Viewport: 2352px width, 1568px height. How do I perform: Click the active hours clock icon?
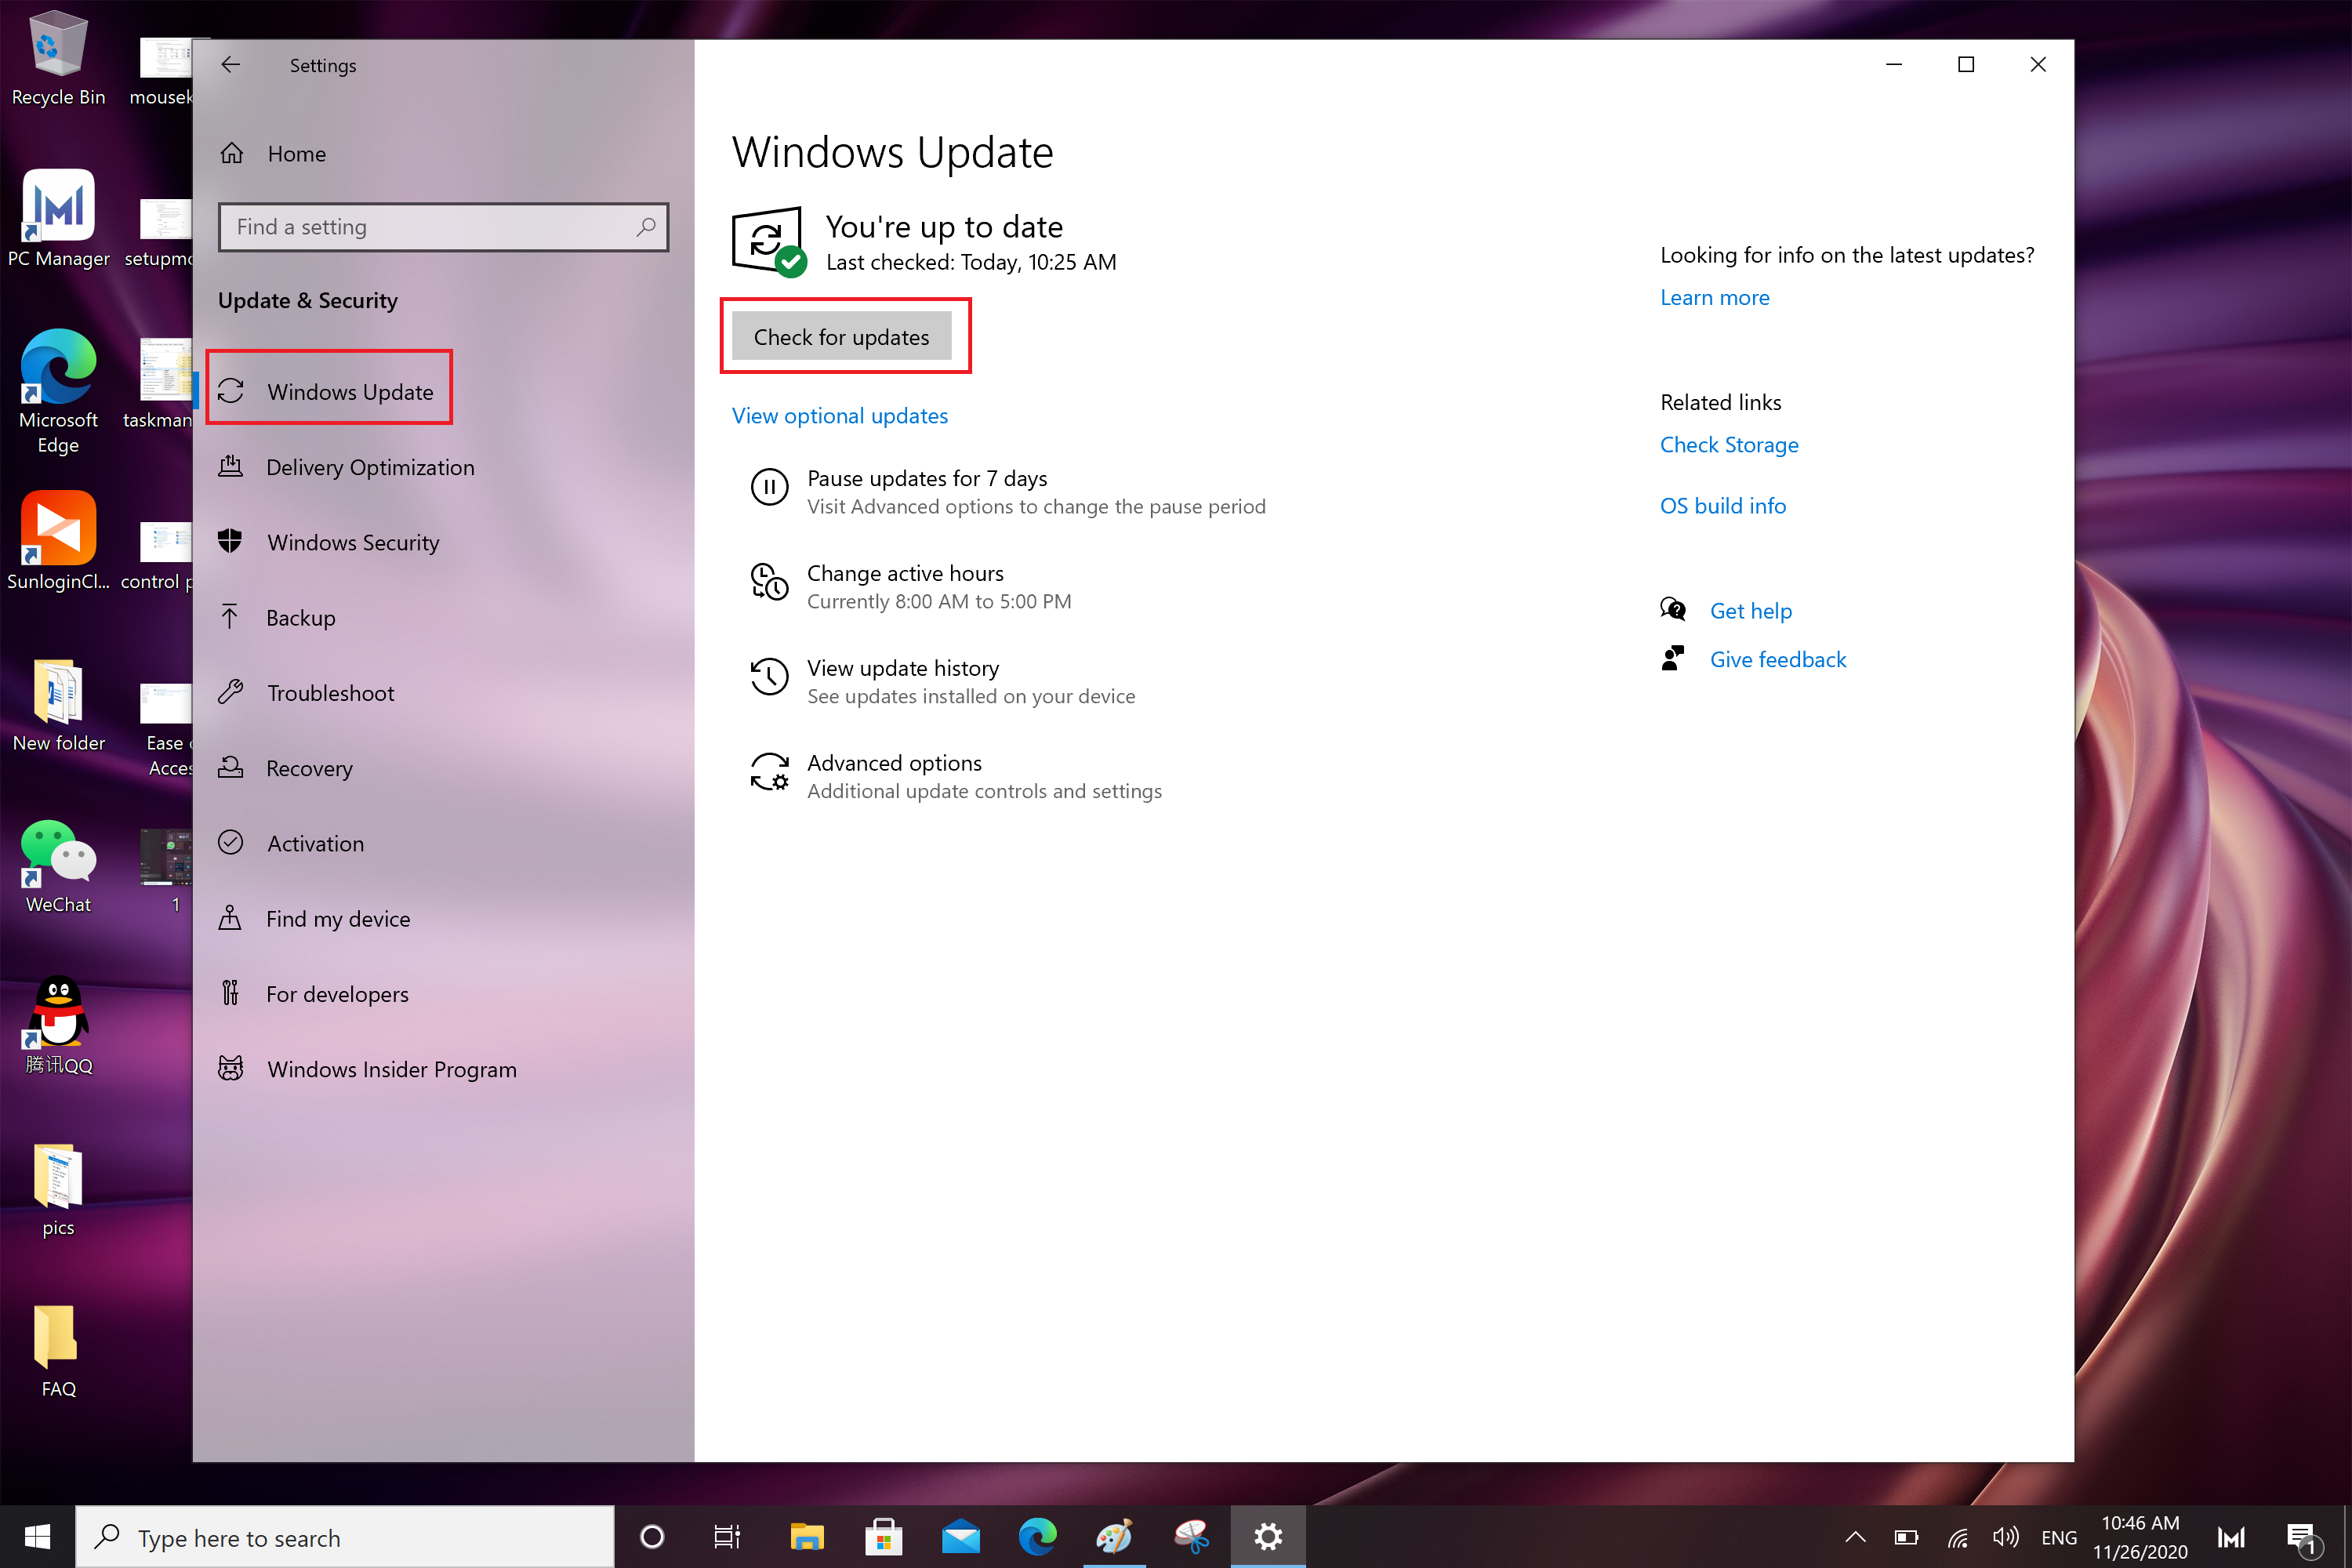769,581
